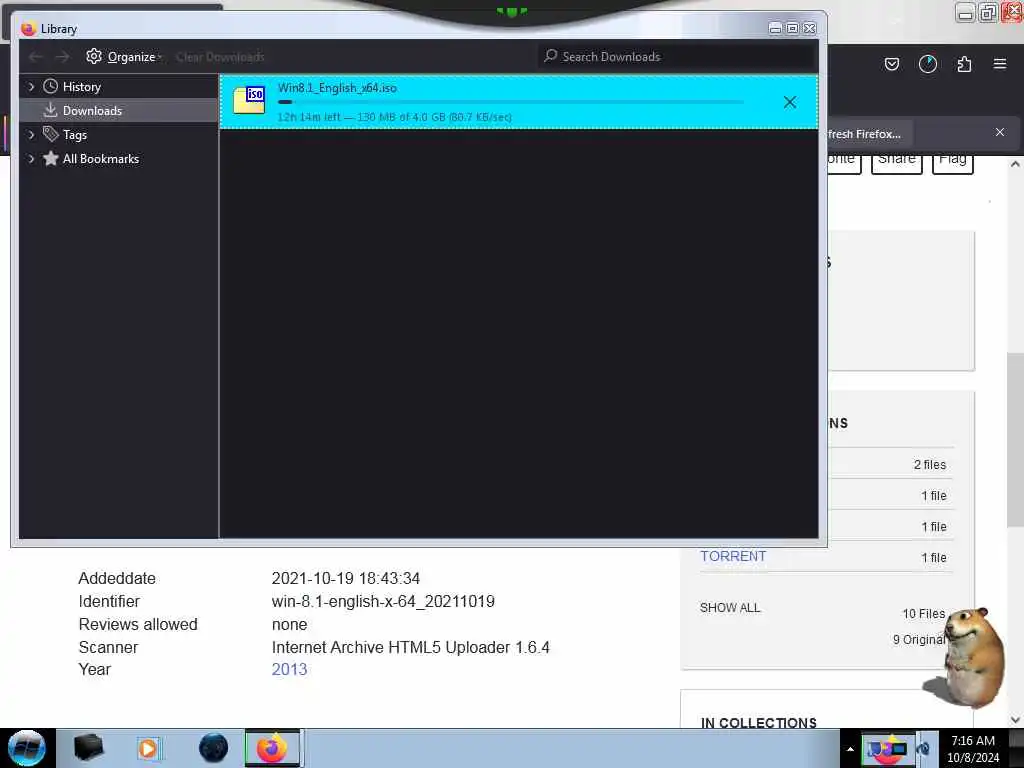The height and width of the screenshot is (768, 1024).
Task: Click the system tray network icon
Action: pos(922,749)
